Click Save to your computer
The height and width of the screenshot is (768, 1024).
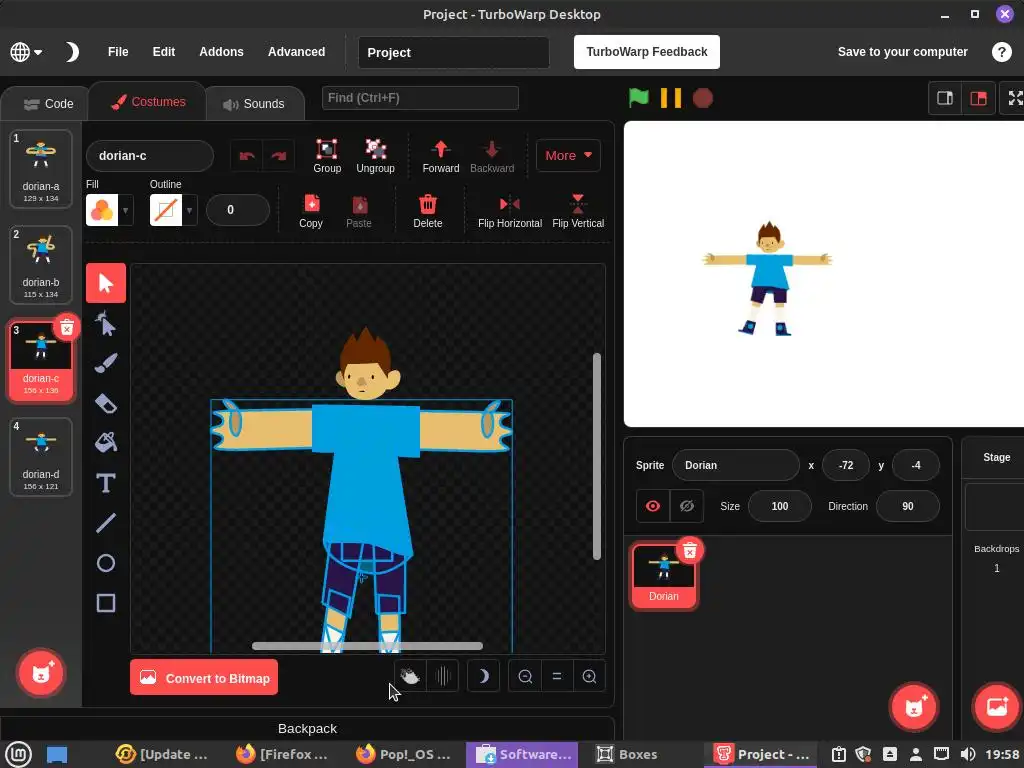pos(903,52)
